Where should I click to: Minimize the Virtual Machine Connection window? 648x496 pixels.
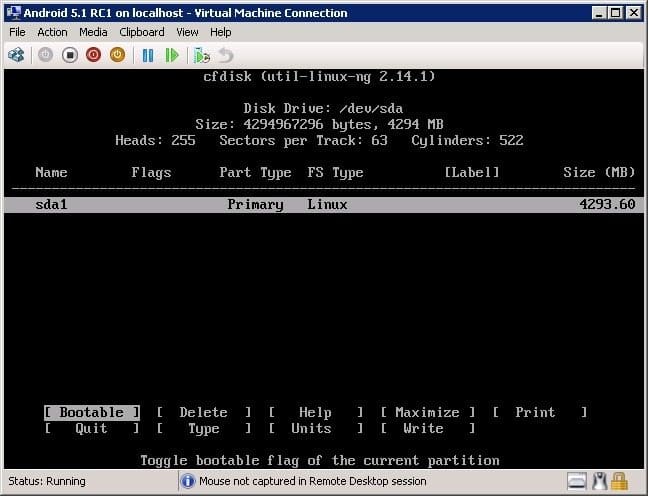pos(599,13)
